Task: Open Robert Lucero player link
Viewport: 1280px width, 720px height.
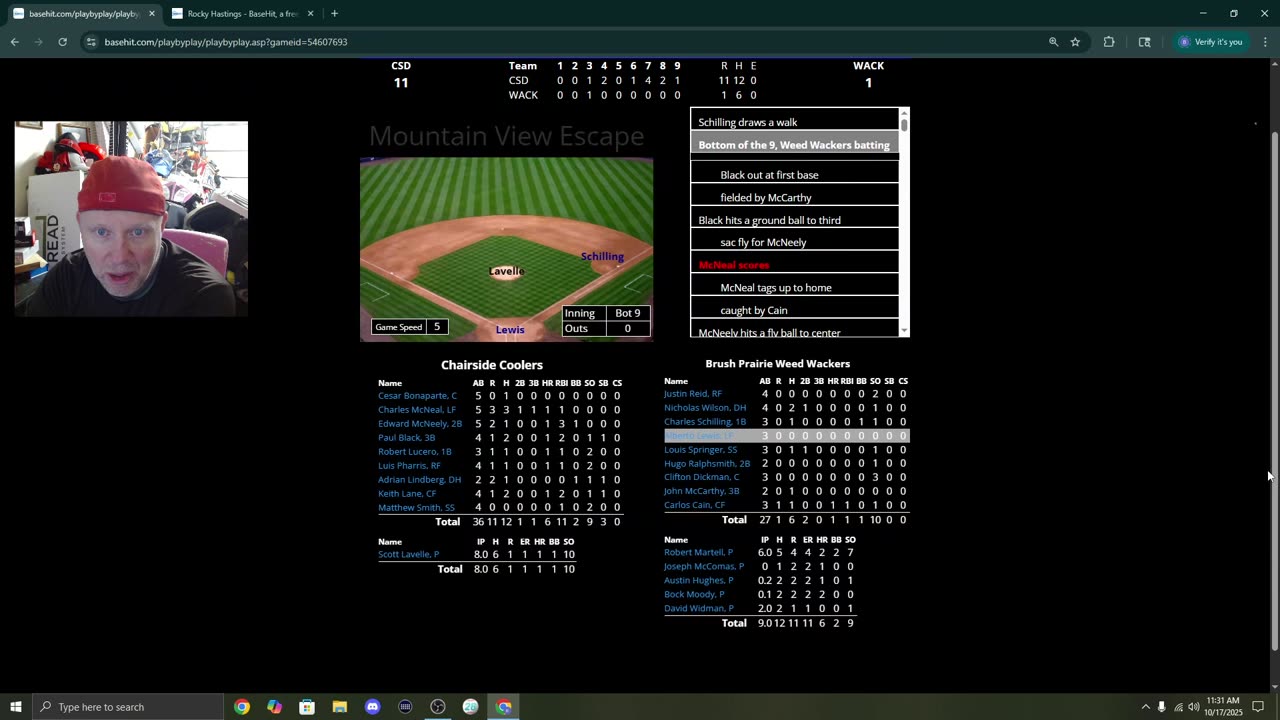Action: tap(415, 452)
